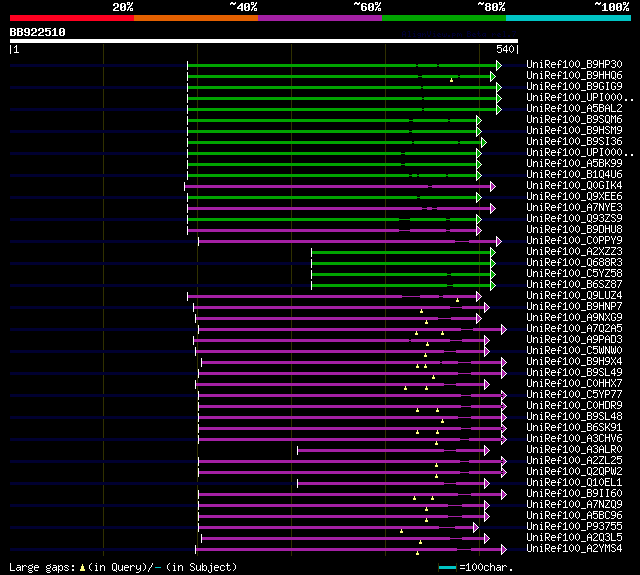Screen dimensions: 640x575
Task: Select hit UniRef100_B9SL48
Action: point(574,417)
